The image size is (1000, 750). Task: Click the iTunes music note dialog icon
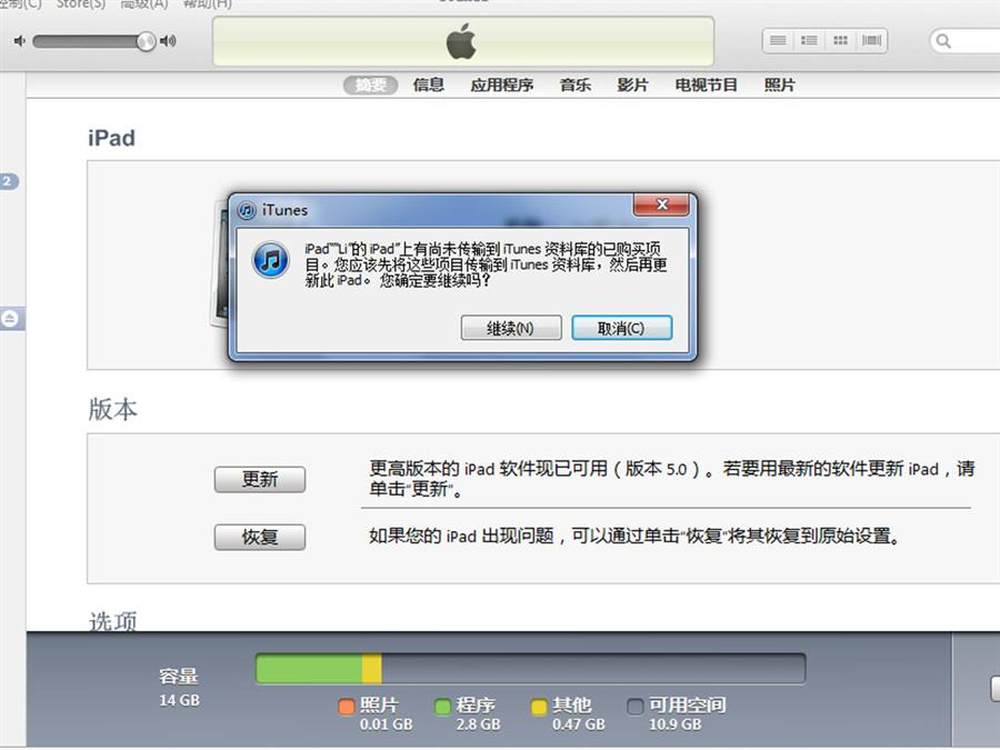(x=270, y=260)
